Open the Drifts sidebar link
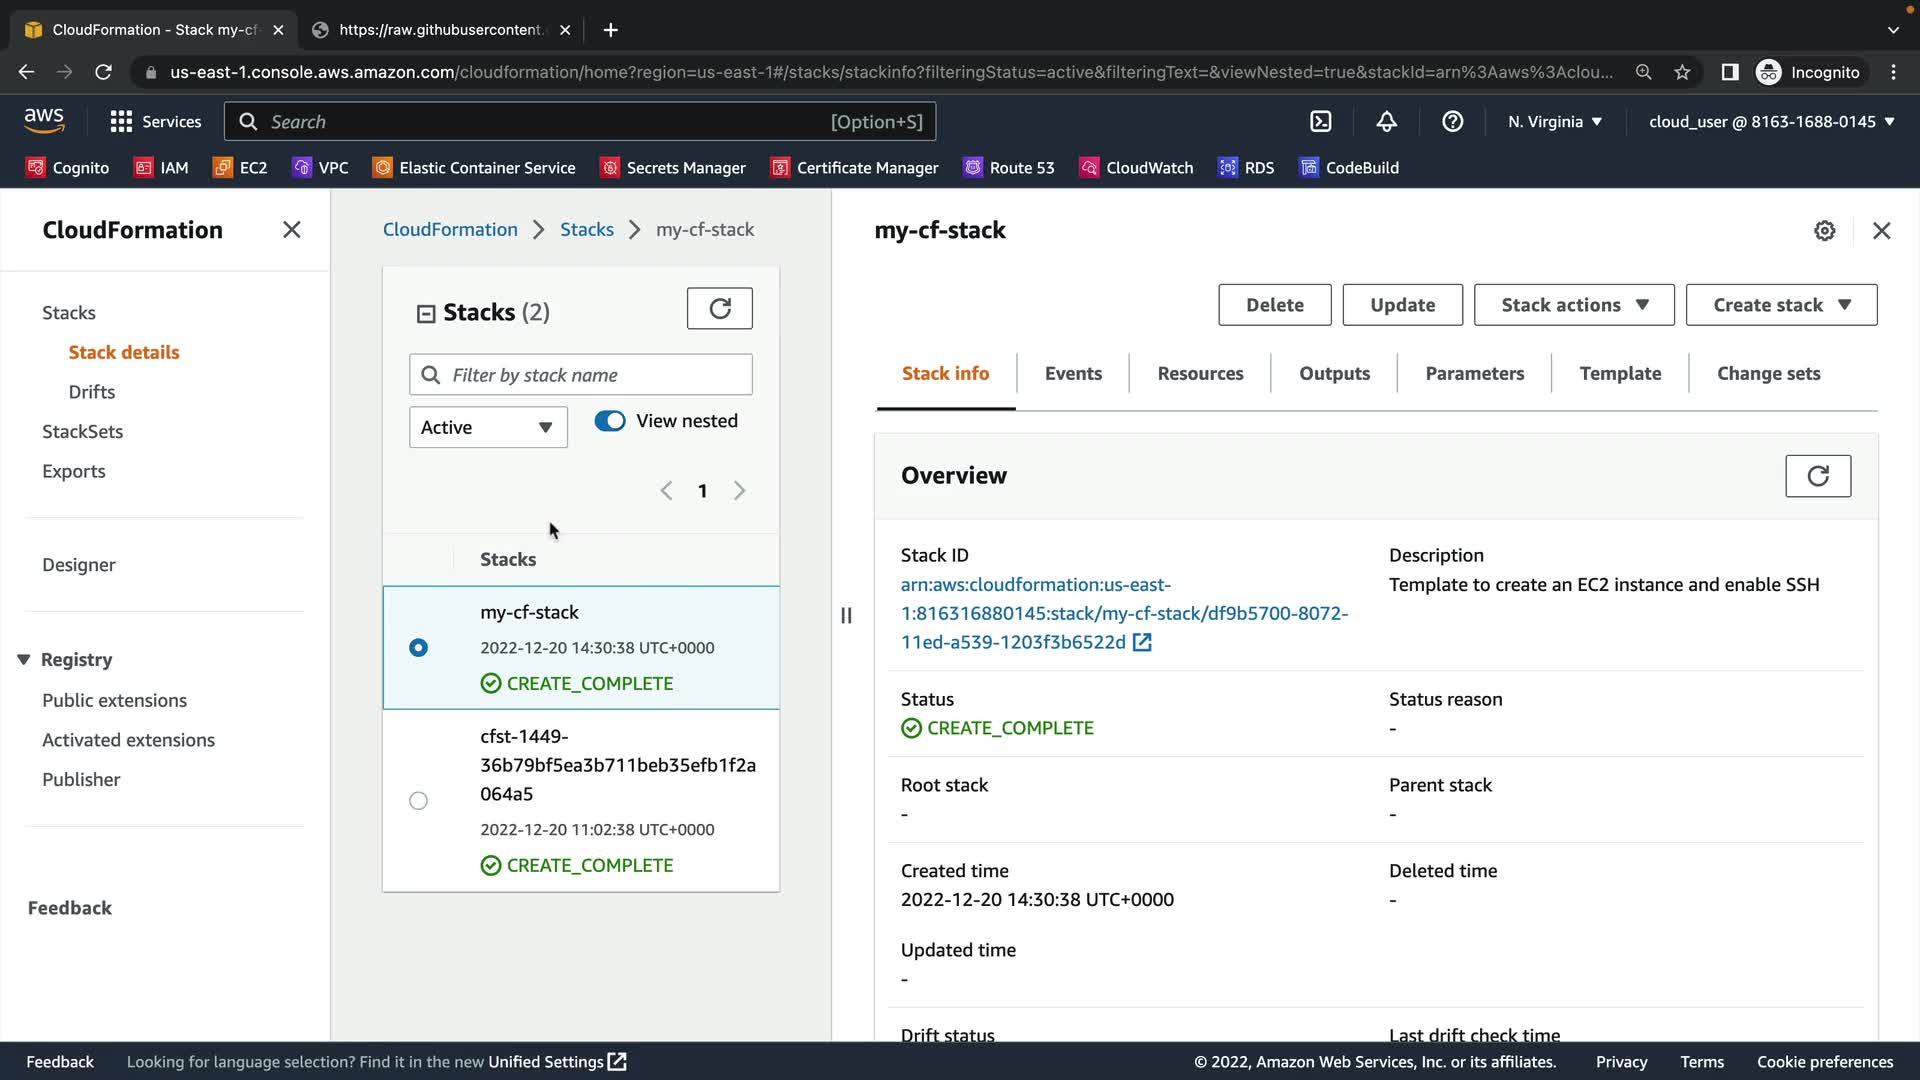Viewport: 1920px width, 1080px height. tap(92, 392)
